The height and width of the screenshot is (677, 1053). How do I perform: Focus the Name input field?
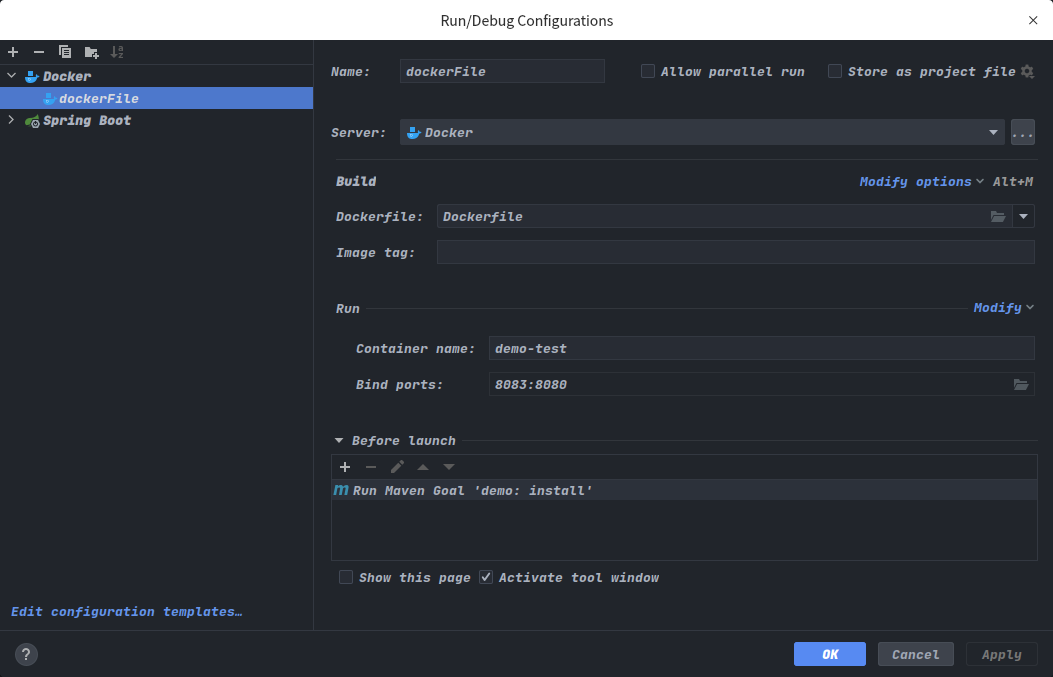click(x=502, y=71)
